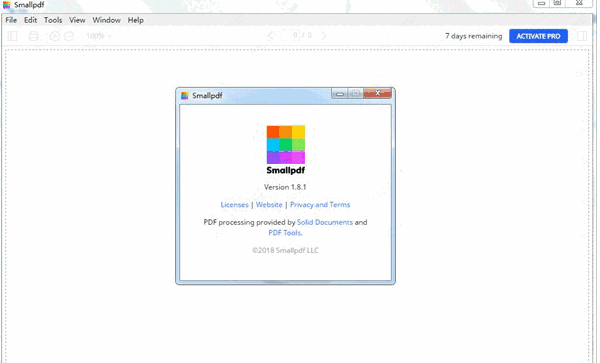Go to next page arrow

[324, 36]
